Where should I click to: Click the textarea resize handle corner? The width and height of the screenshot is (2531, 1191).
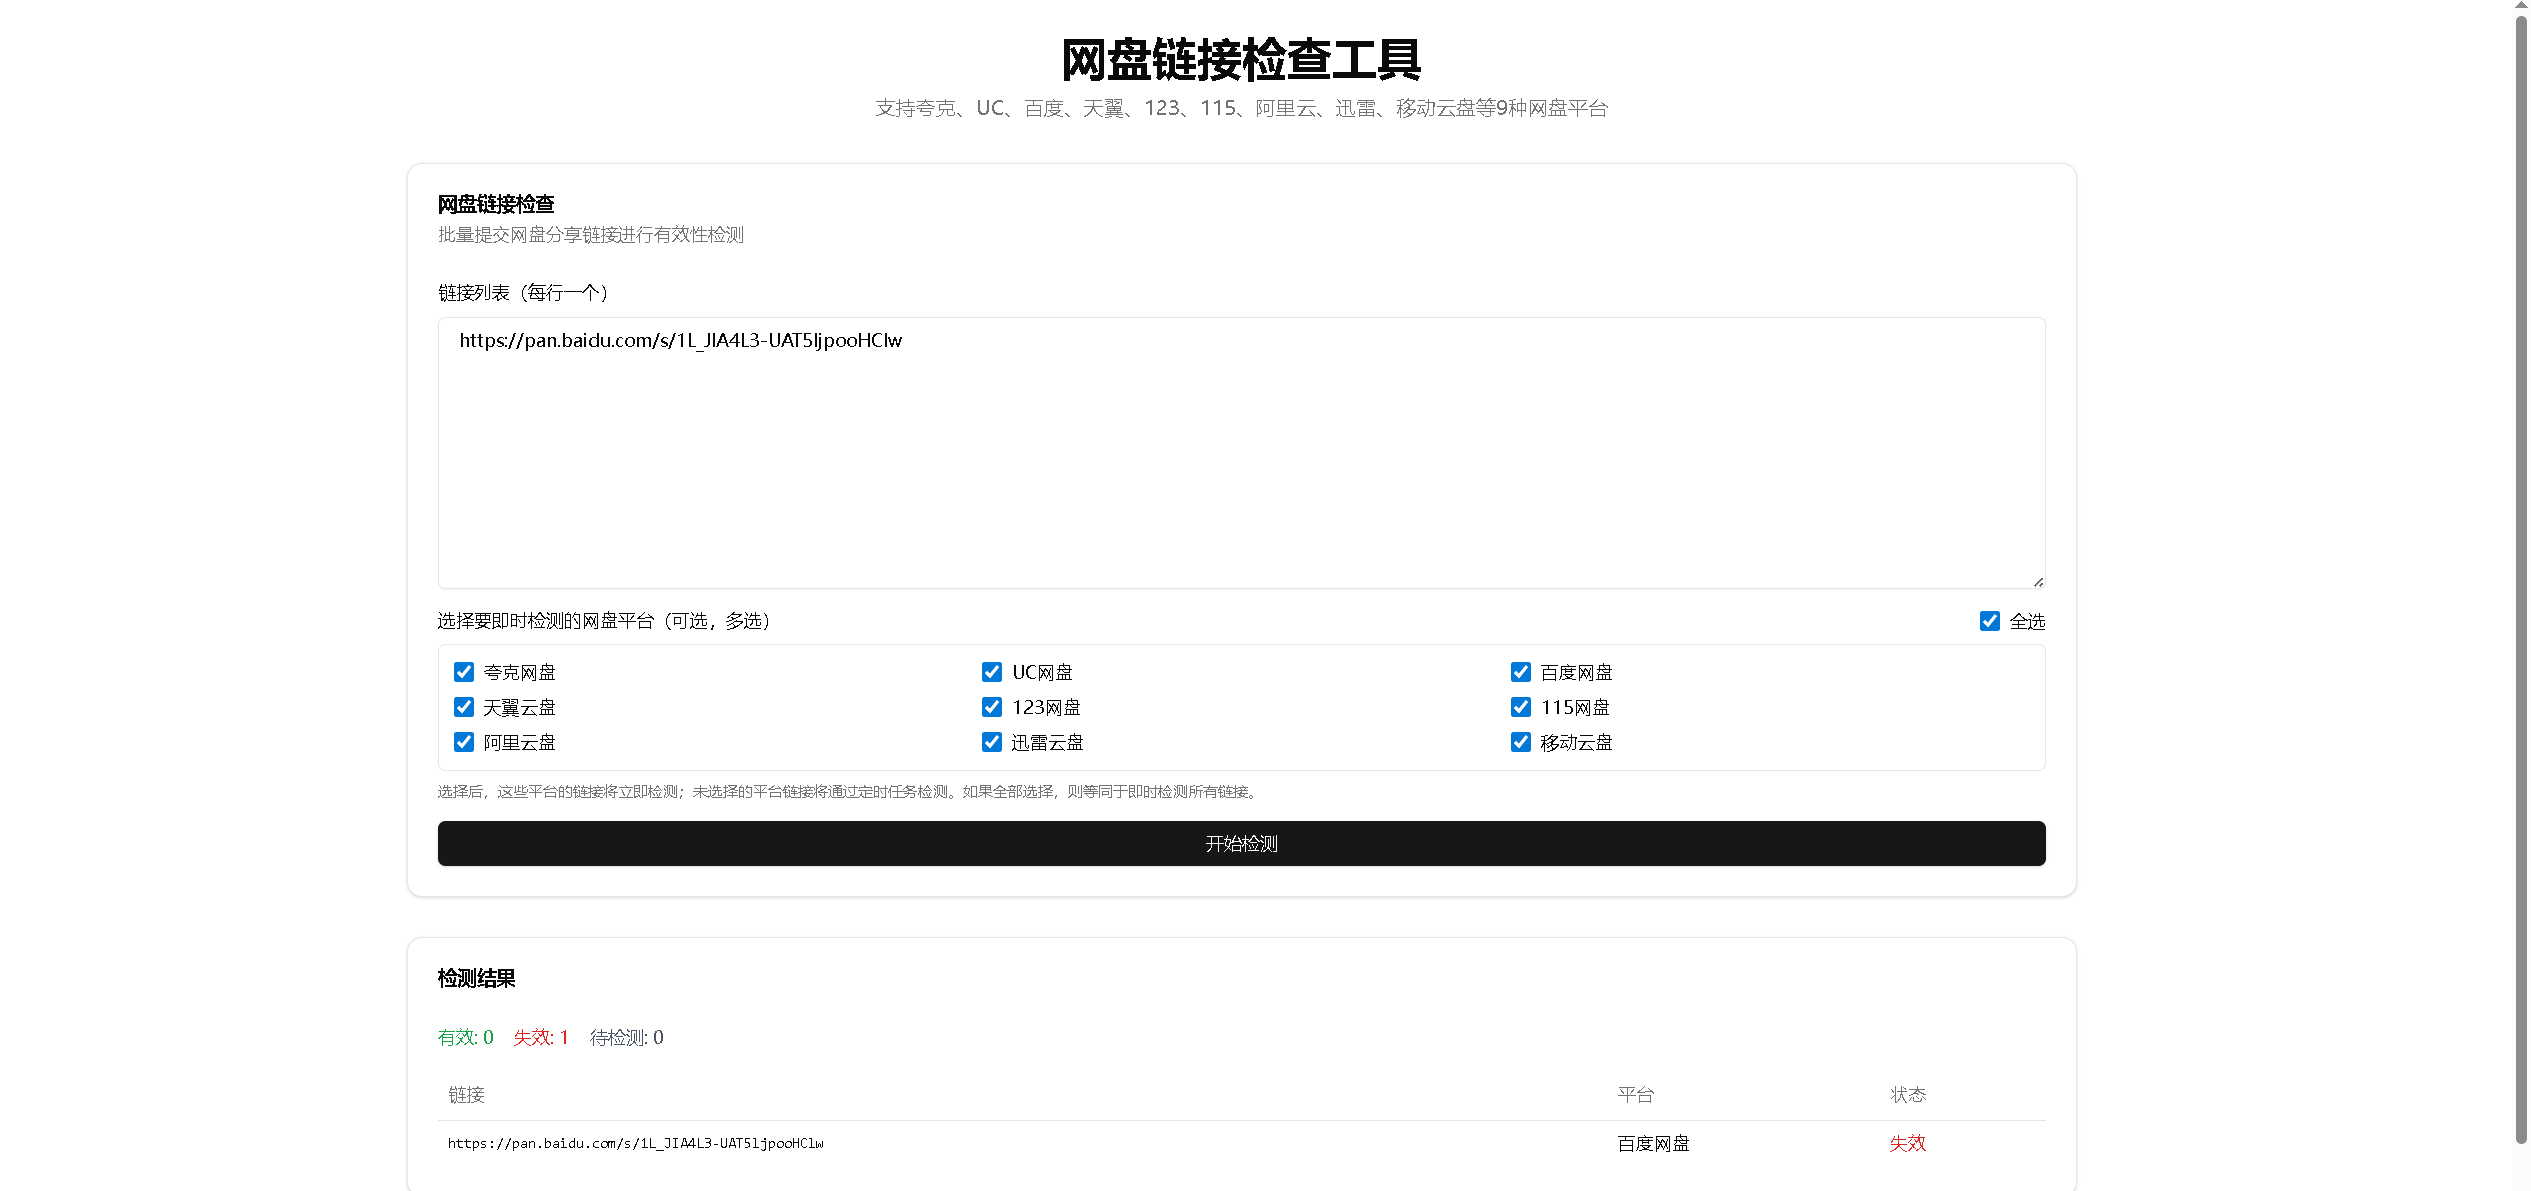(x=2038, y=582)
